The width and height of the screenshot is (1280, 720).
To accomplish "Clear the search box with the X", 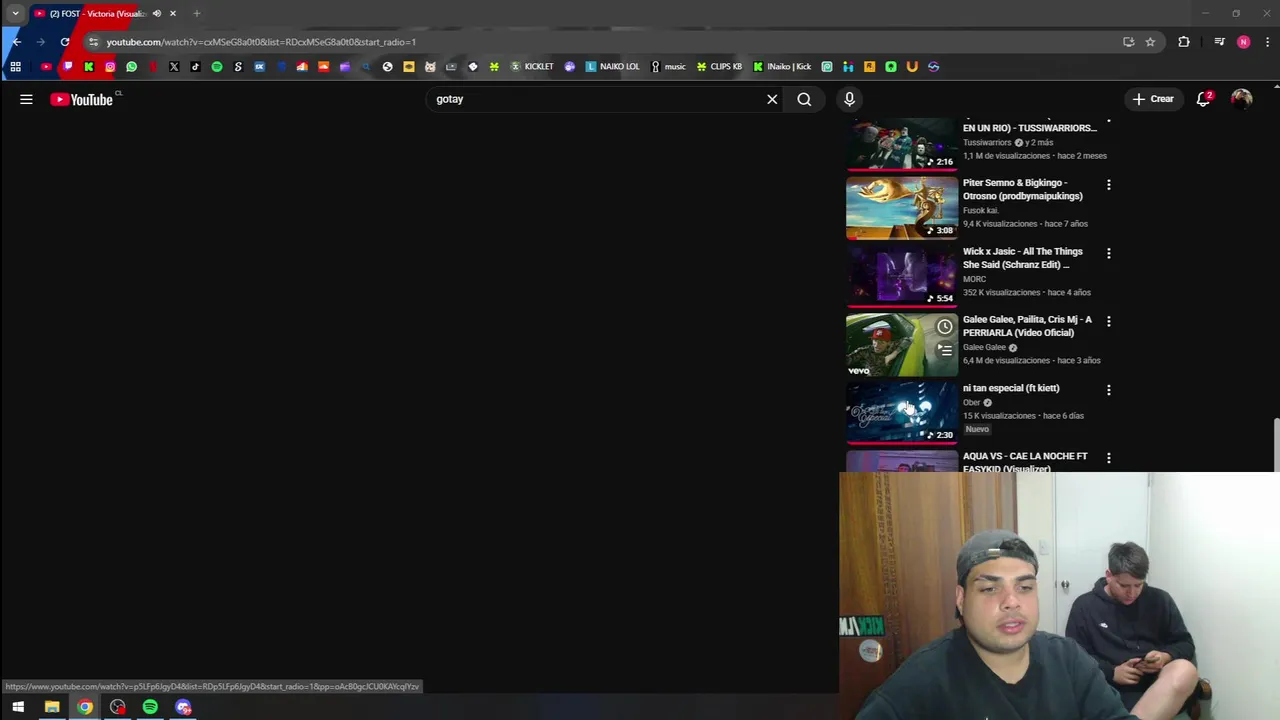I will (772, 99).
